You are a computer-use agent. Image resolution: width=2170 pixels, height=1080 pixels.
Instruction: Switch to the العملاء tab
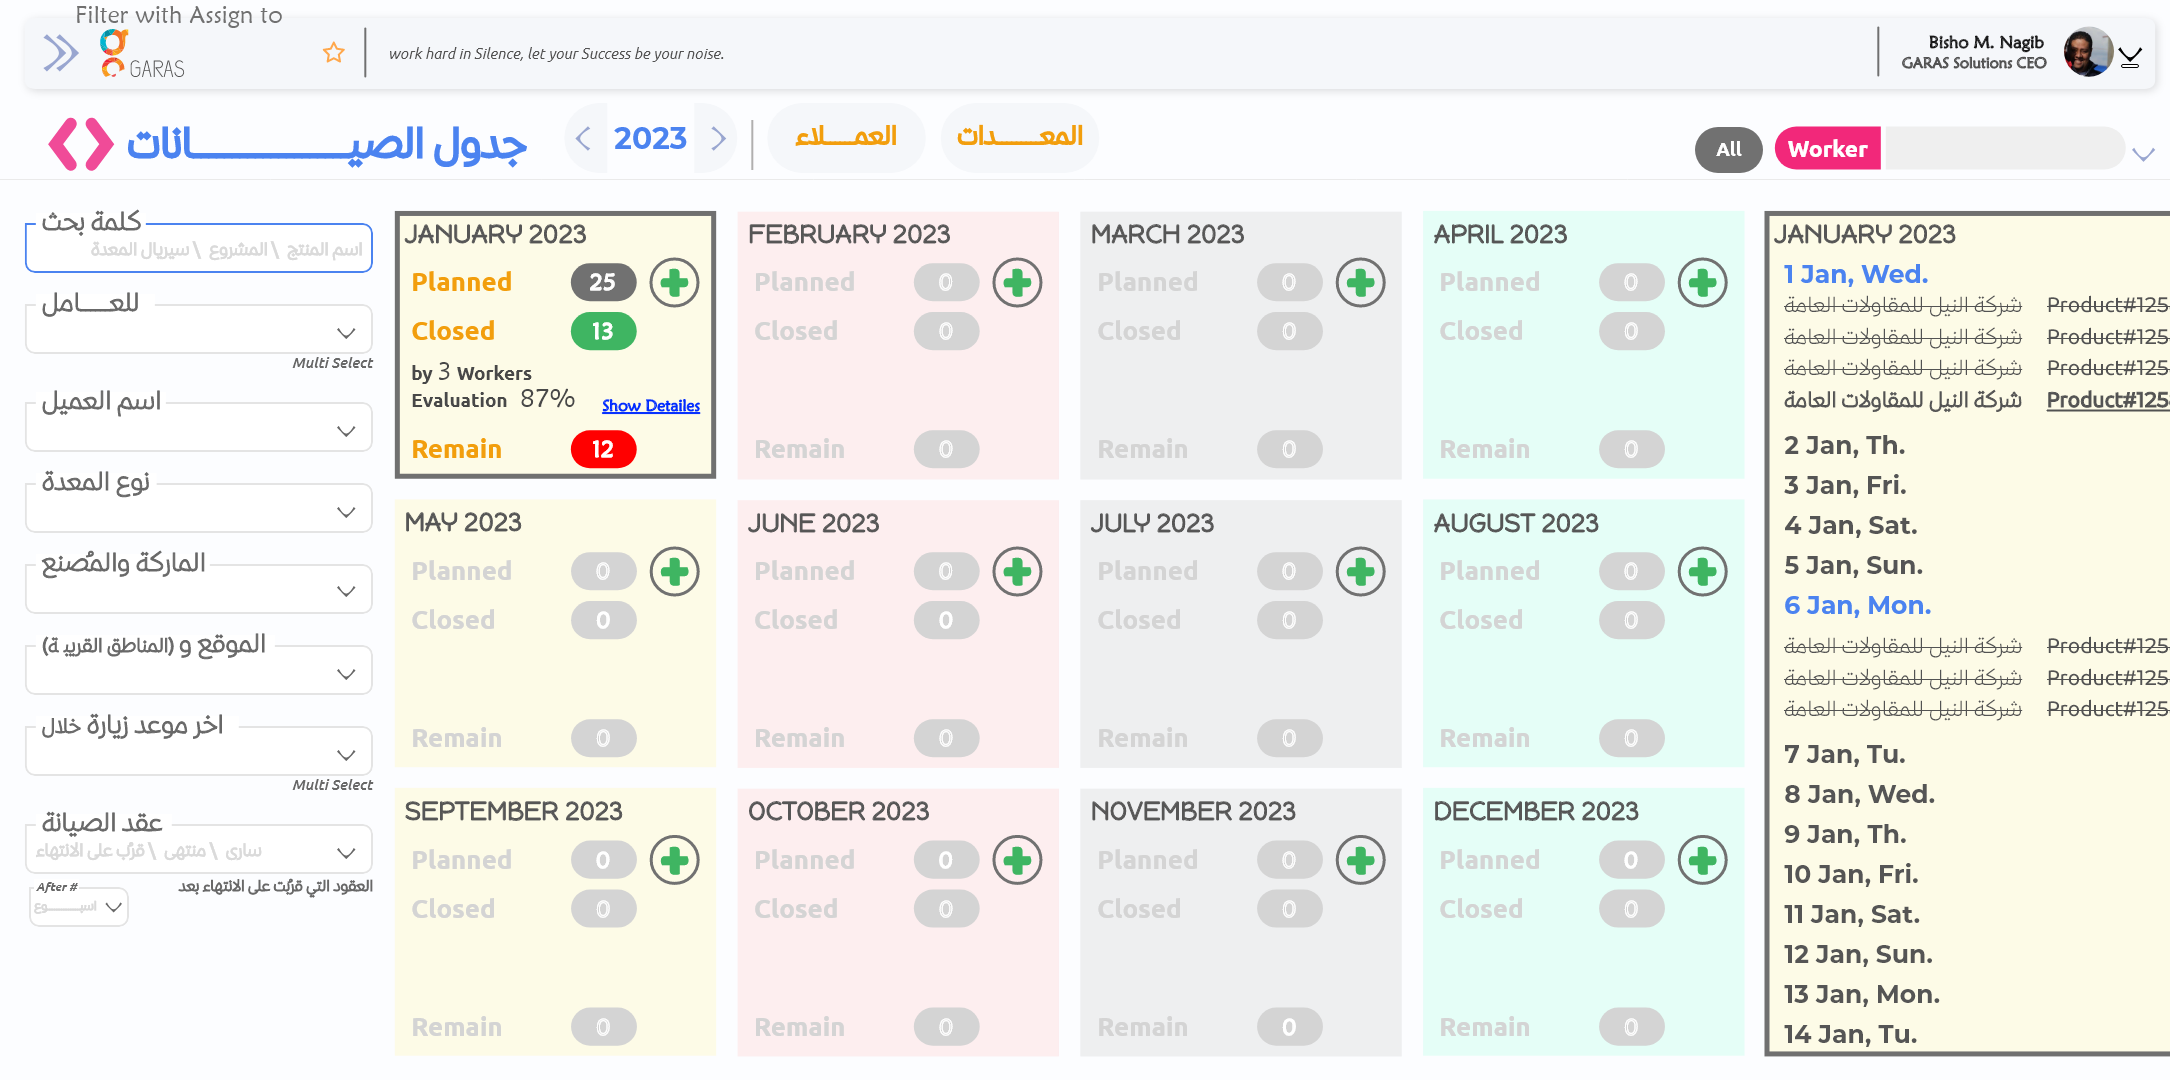(846, 137)
